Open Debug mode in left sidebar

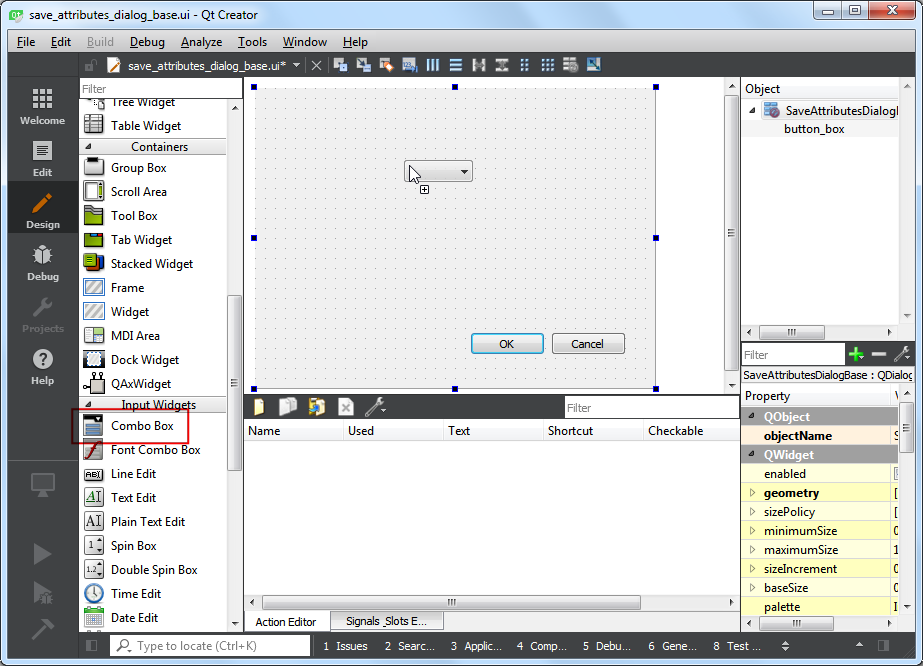coord(42,262)
